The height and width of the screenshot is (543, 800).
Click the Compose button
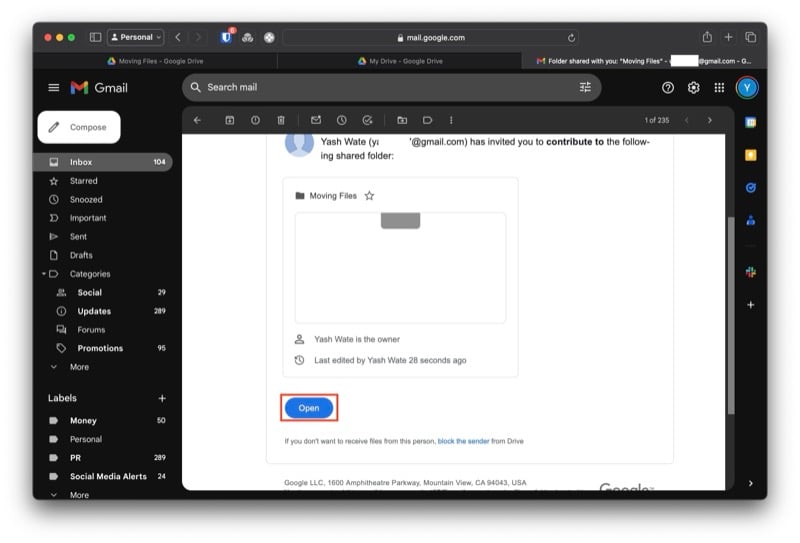pos(79,127)
